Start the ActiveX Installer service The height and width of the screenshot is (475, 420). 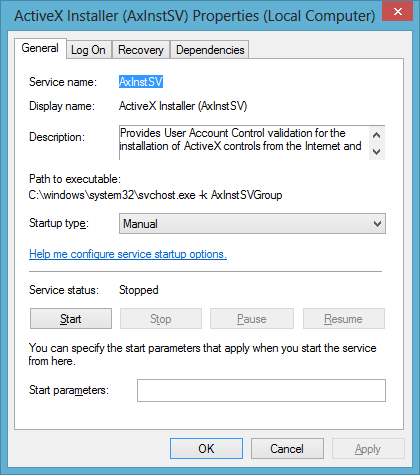coord(71,319)
